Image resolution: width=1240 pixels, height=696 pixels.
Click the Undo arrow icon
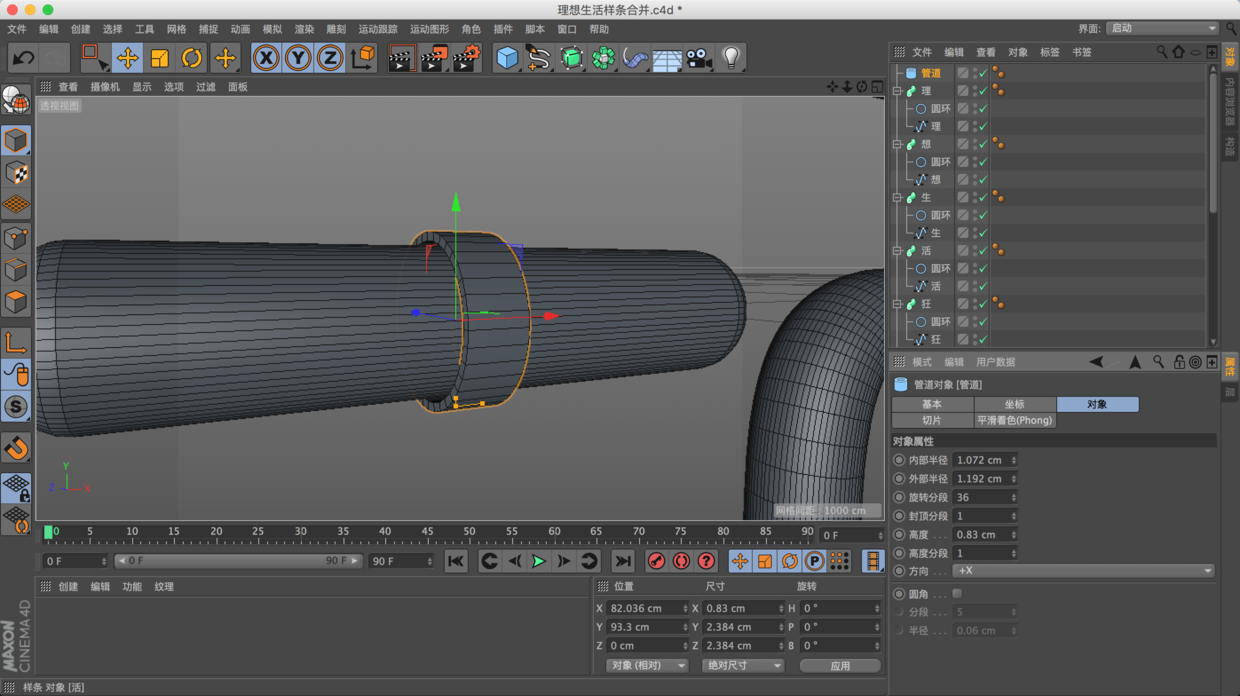[x=23, y=58]
